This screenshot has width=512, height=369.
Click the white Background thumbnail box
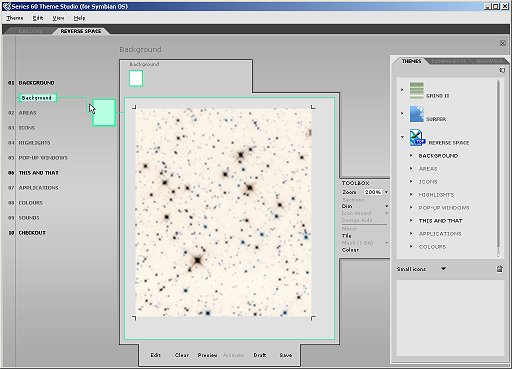[136, 78]
